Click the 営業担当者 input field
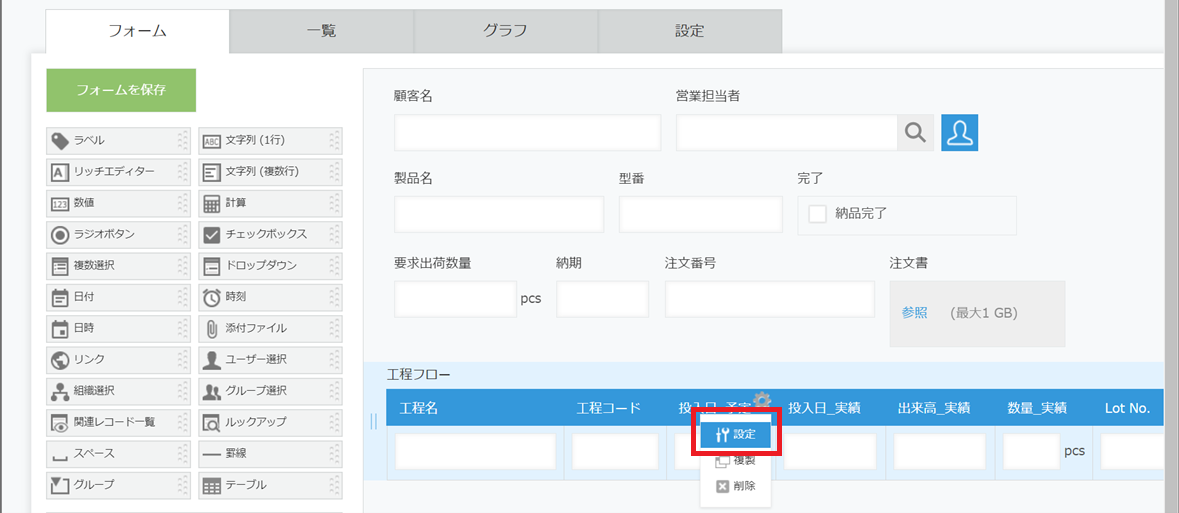The image size is (1179, 513). pos(787,133)
